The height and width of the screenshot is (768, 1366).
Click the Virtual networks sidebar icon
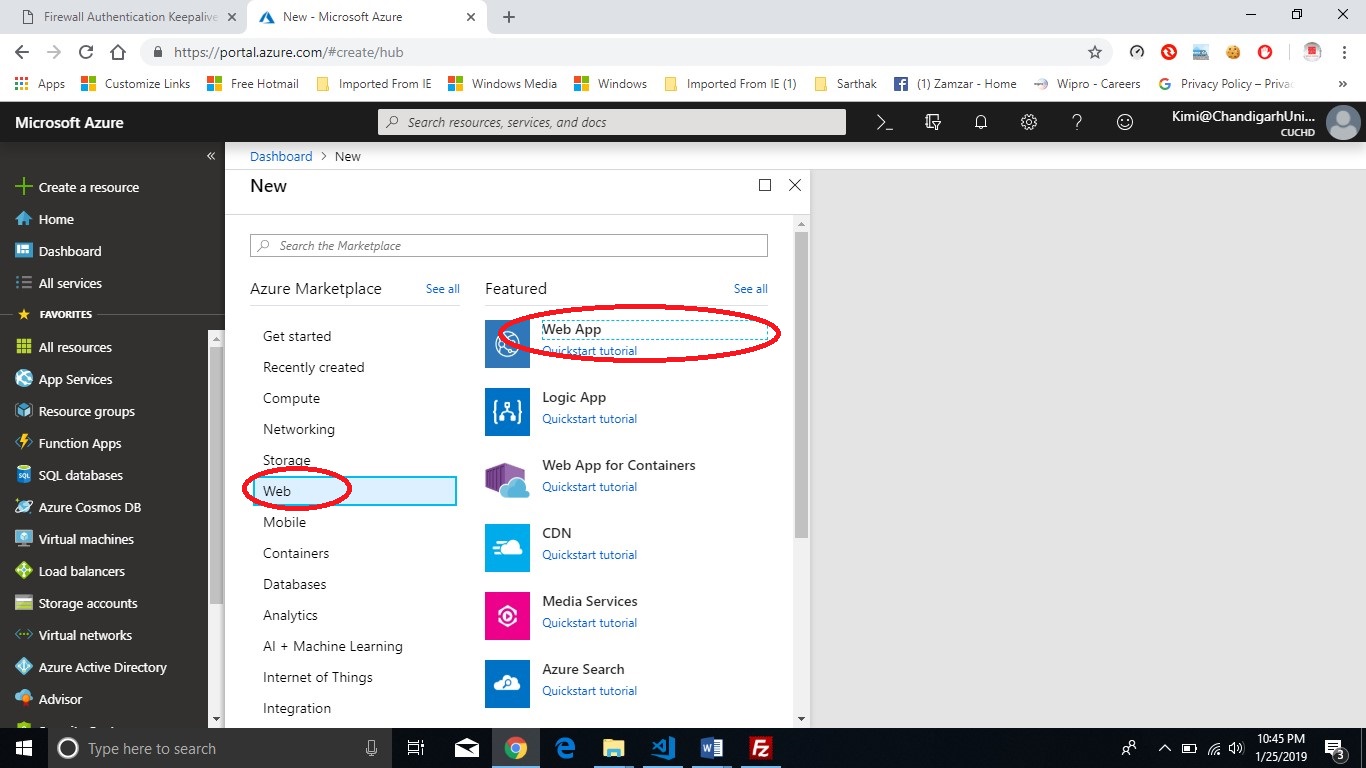tap(24, 635)
